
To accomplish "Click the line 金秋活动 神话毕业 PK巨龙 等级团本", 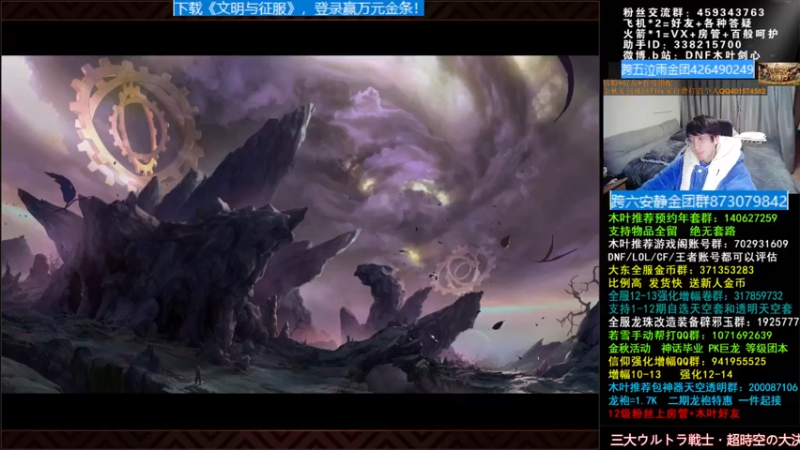I will (x=697, y=348).
